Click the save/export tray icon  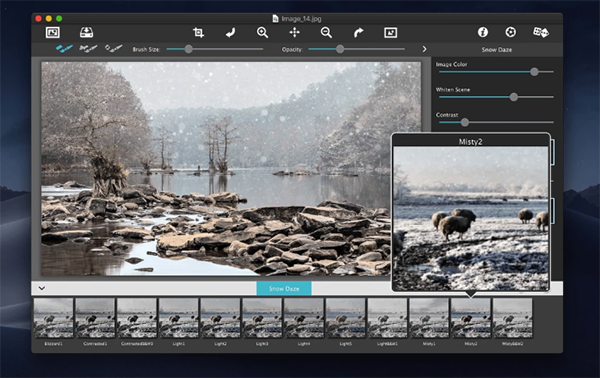pos(86,33)
